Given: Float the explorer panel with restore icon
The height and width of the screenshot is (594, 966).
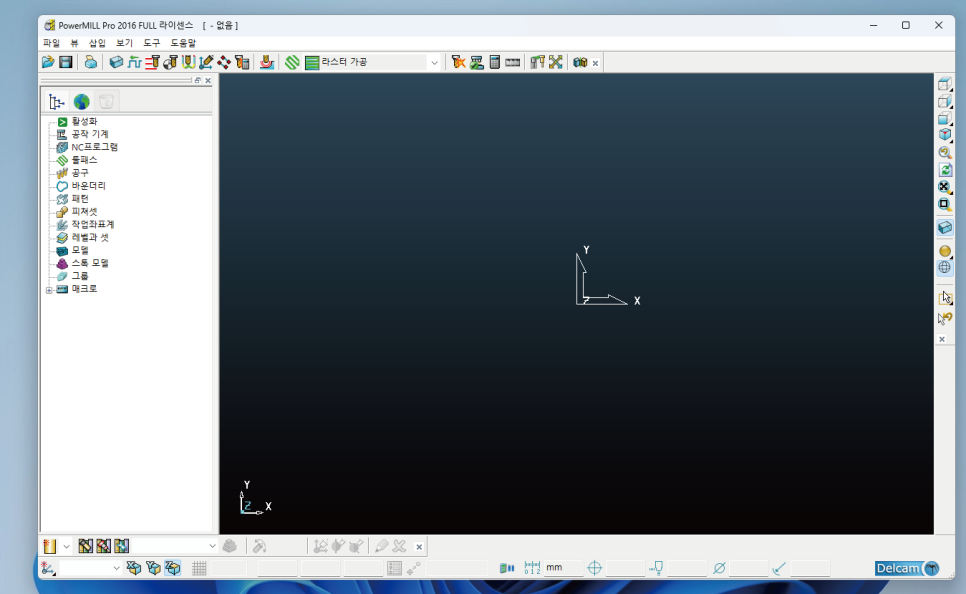Looking at the screenshot, I should pos(198,80).
